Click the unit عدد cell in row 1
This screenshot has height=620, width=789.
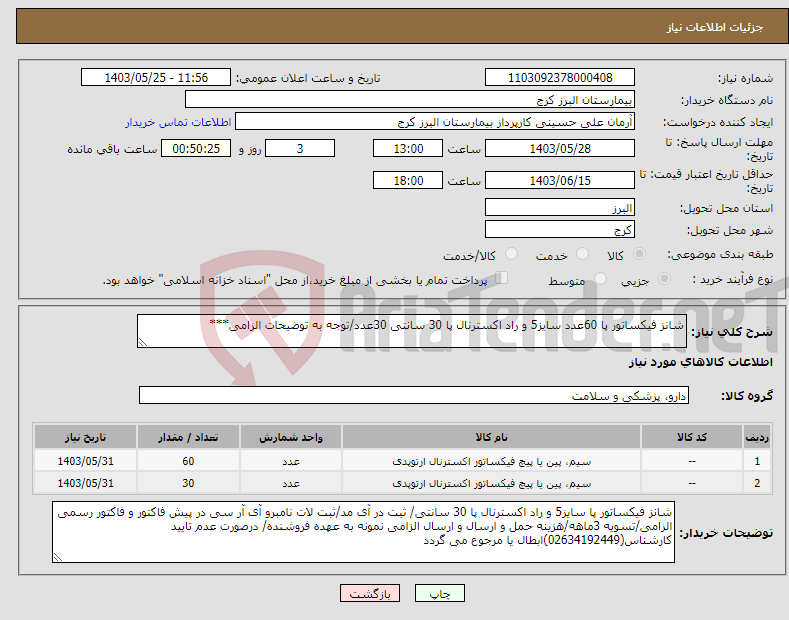click(x=291, y=461)
